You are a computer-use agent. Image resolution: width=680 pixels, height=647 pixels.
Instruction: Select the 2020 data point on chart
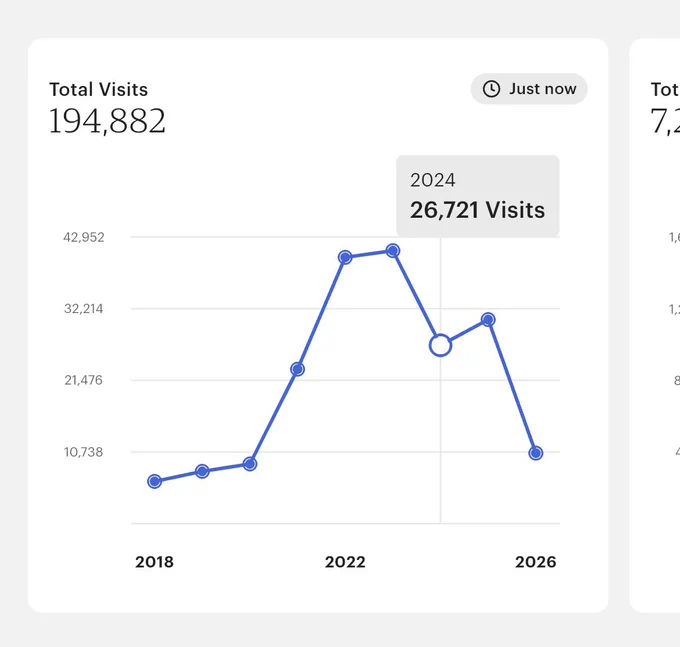[250, 464]
